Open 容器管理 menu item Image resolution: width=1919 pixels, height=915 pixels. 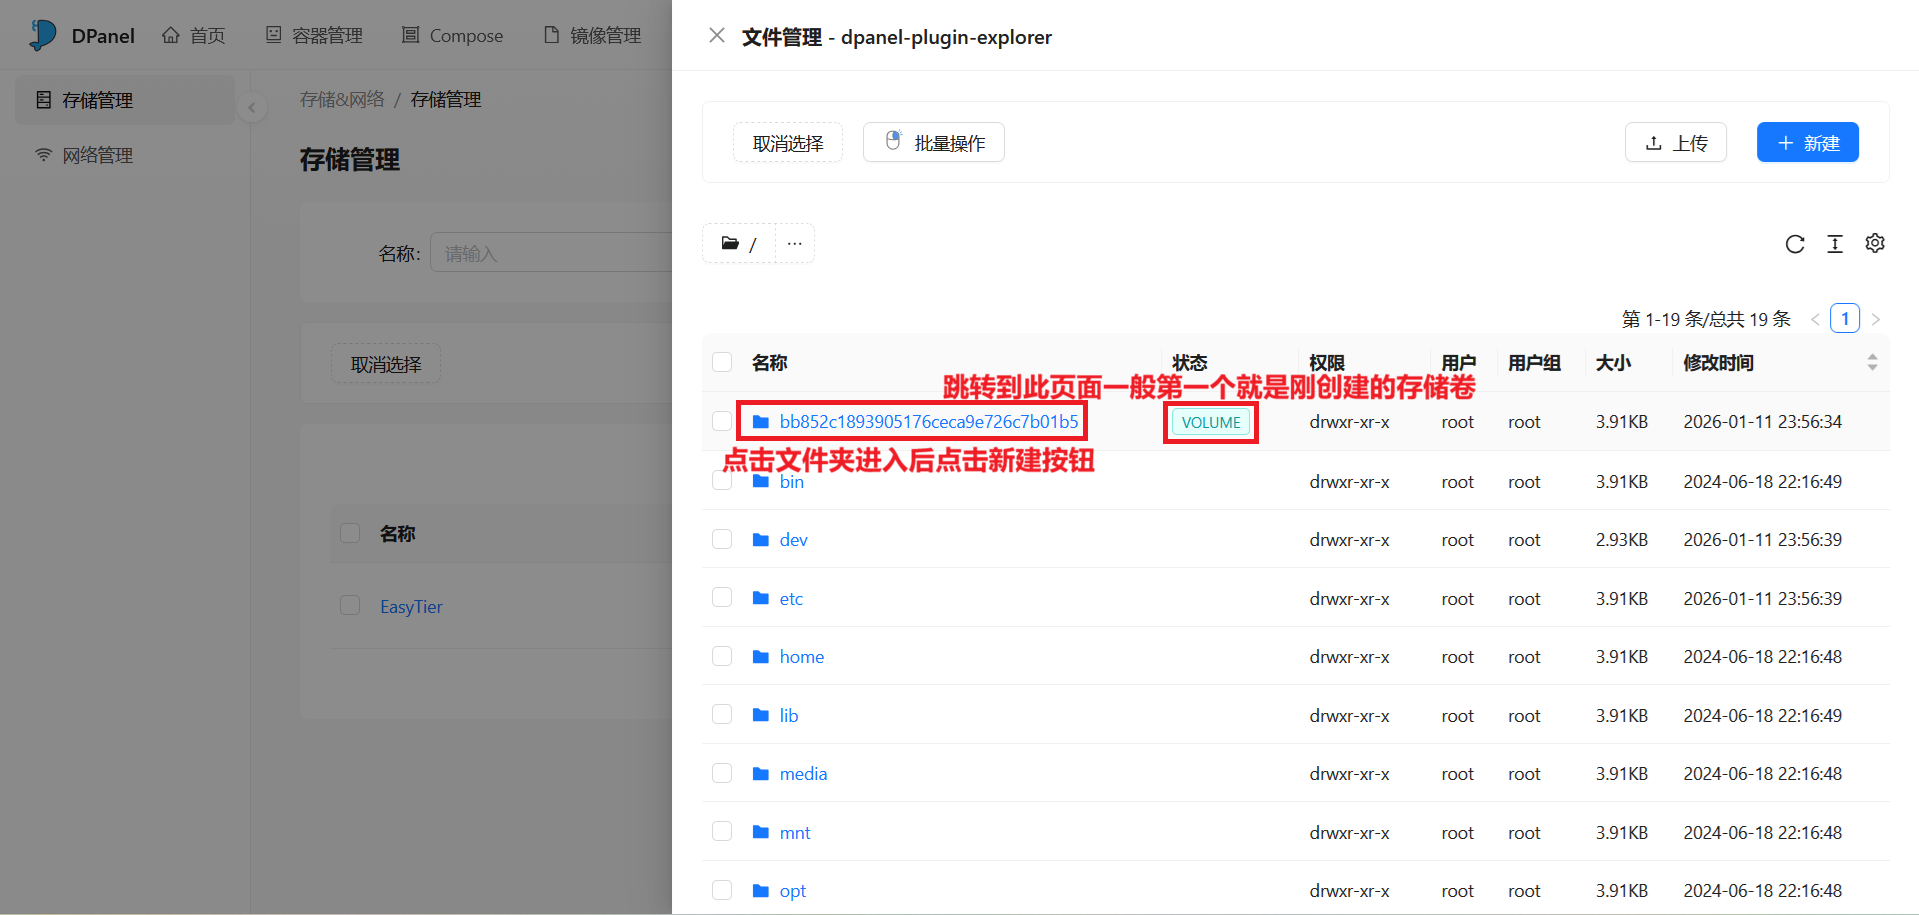click(x=314, y=35)
